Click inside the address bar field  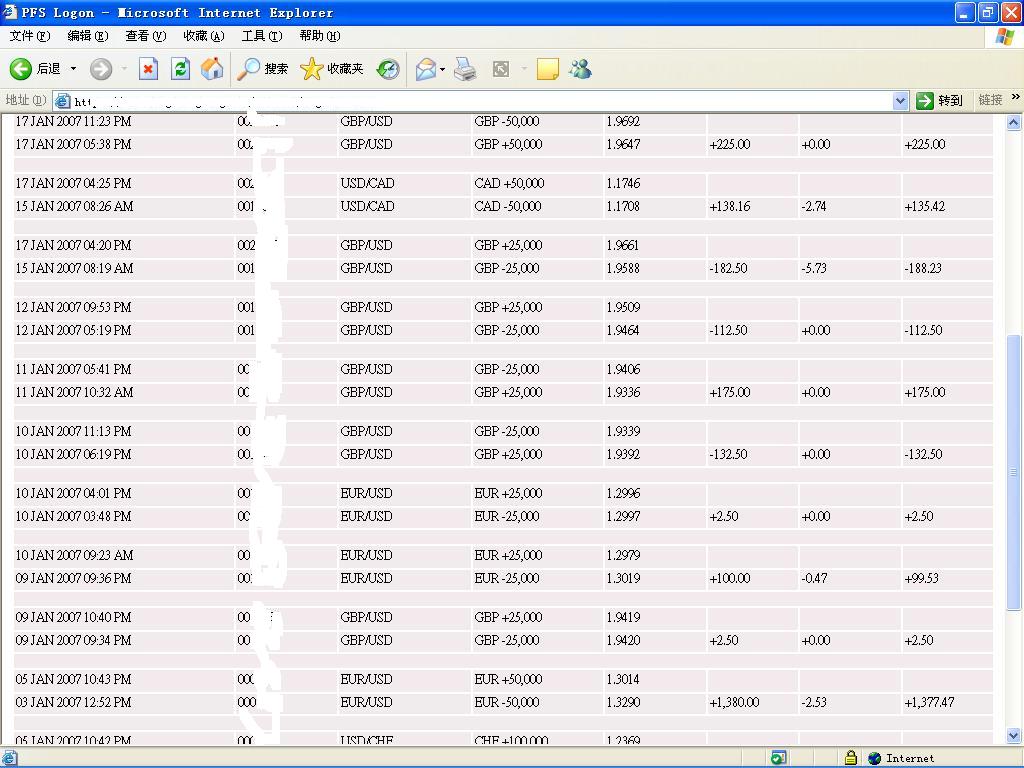tap(480, 100)
